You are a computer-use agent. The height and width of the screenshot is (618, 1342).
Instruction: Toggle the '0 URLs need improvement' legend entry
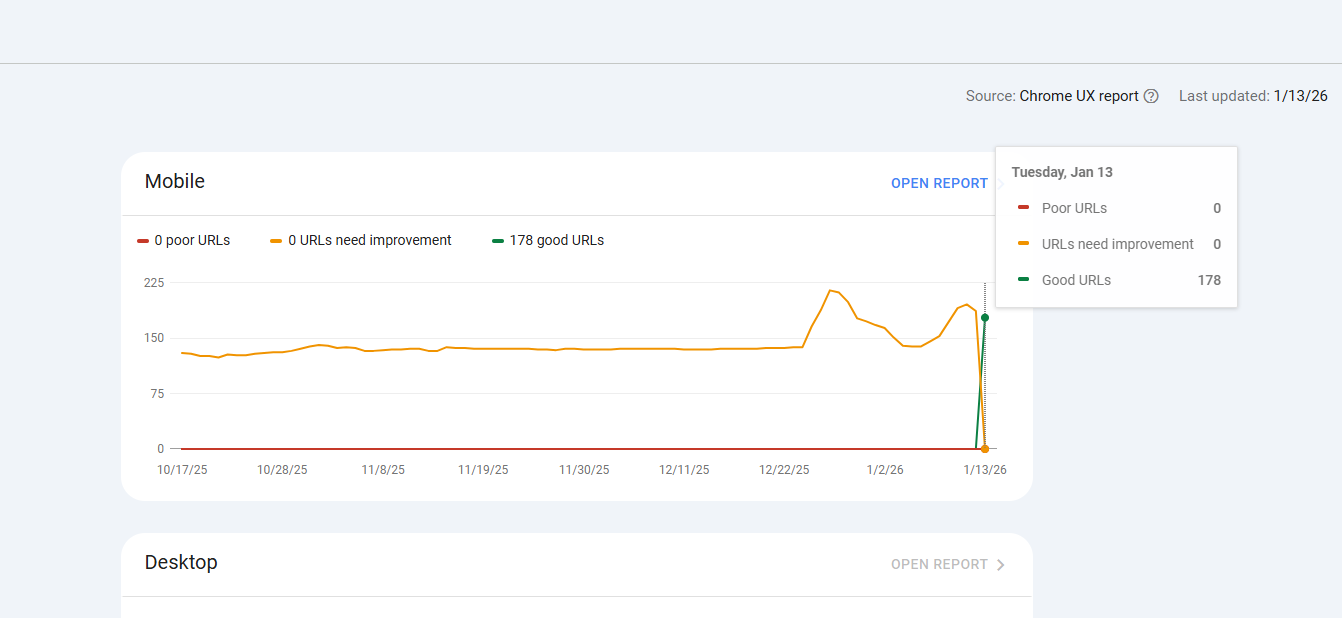point(361,241)
